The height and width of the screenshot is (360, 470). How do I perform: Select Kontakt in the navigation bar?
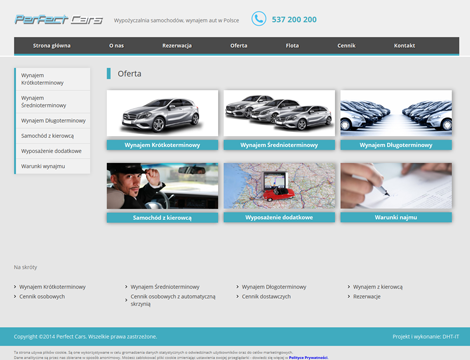(x=404, y=46)
